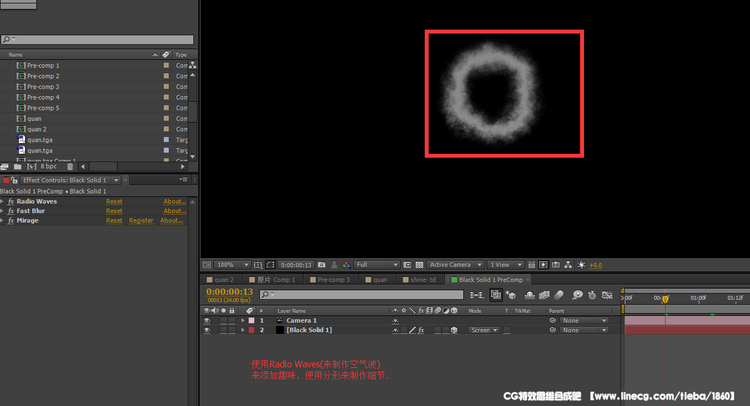The width and height of the screenshot is (750, 406).
Task: Reset the Radio Waves effect
Action: click(x=114, y=201)
